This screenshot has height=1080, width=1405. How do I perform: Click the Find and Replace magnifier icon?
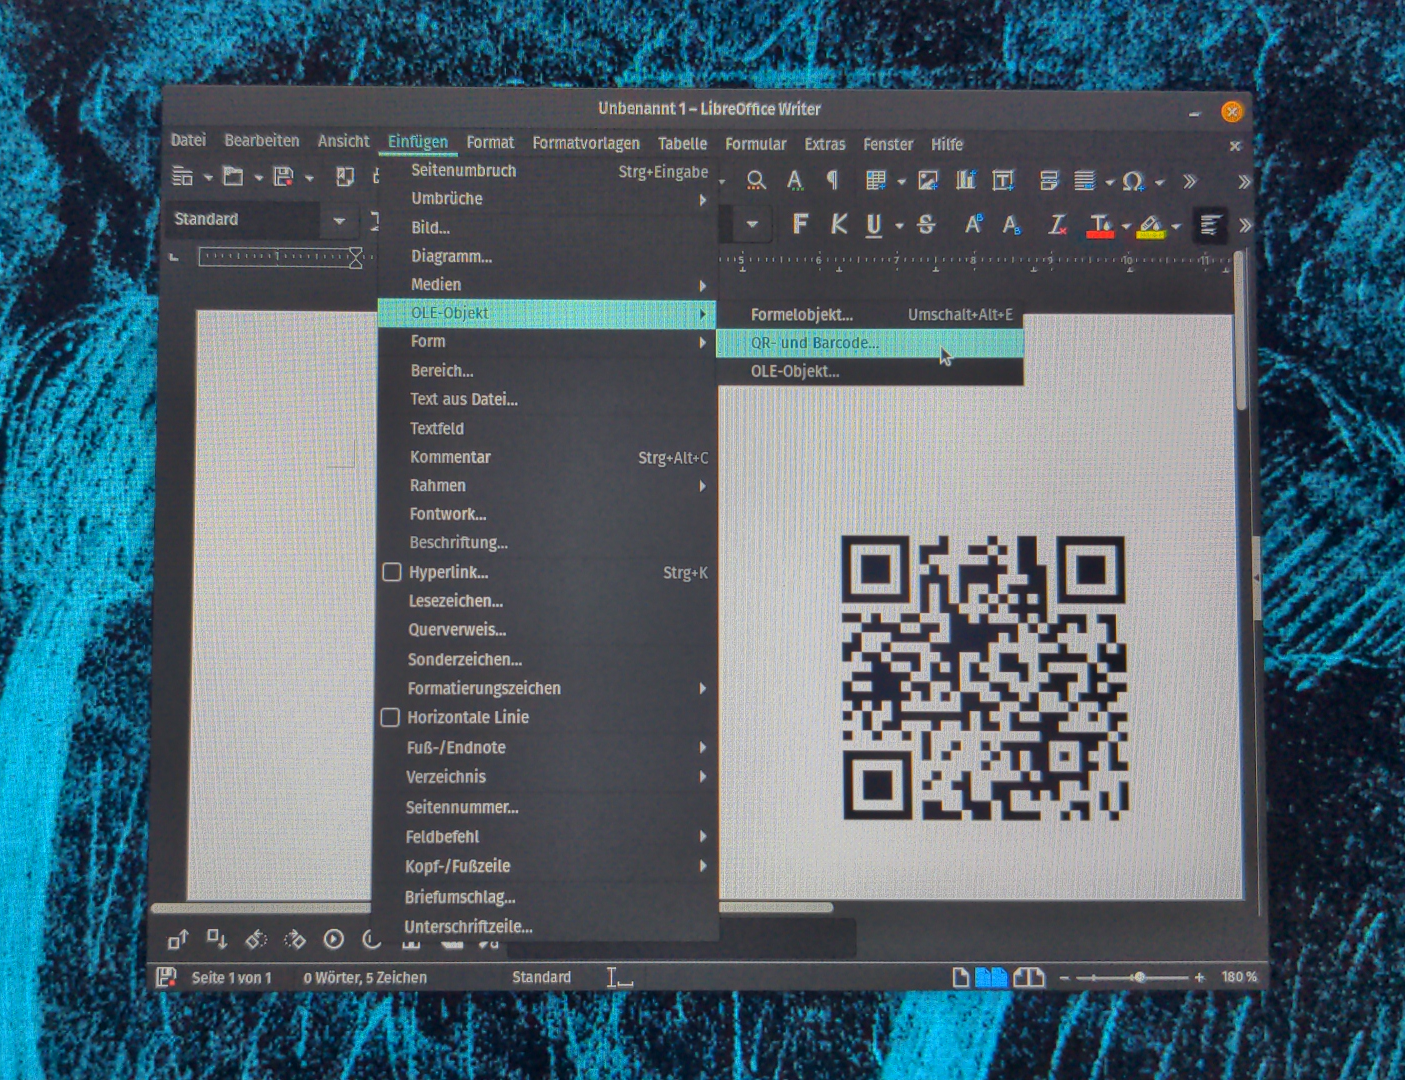pyautogui.click(x=756, y=181)
